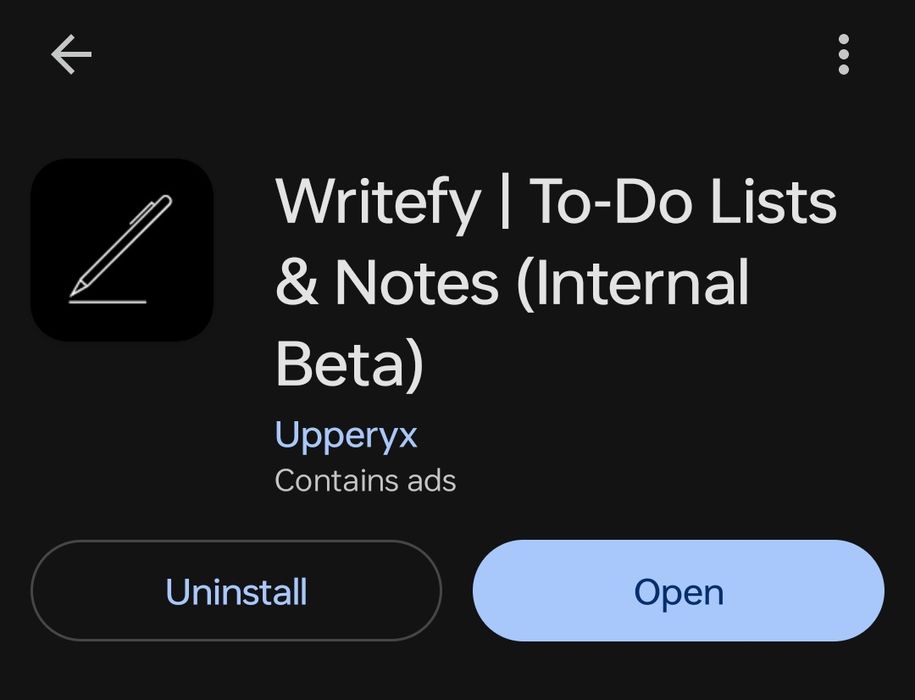Screen dimensions: 915x700
Task: Select the black pen logo thumbnail
Action: point(122,250)
